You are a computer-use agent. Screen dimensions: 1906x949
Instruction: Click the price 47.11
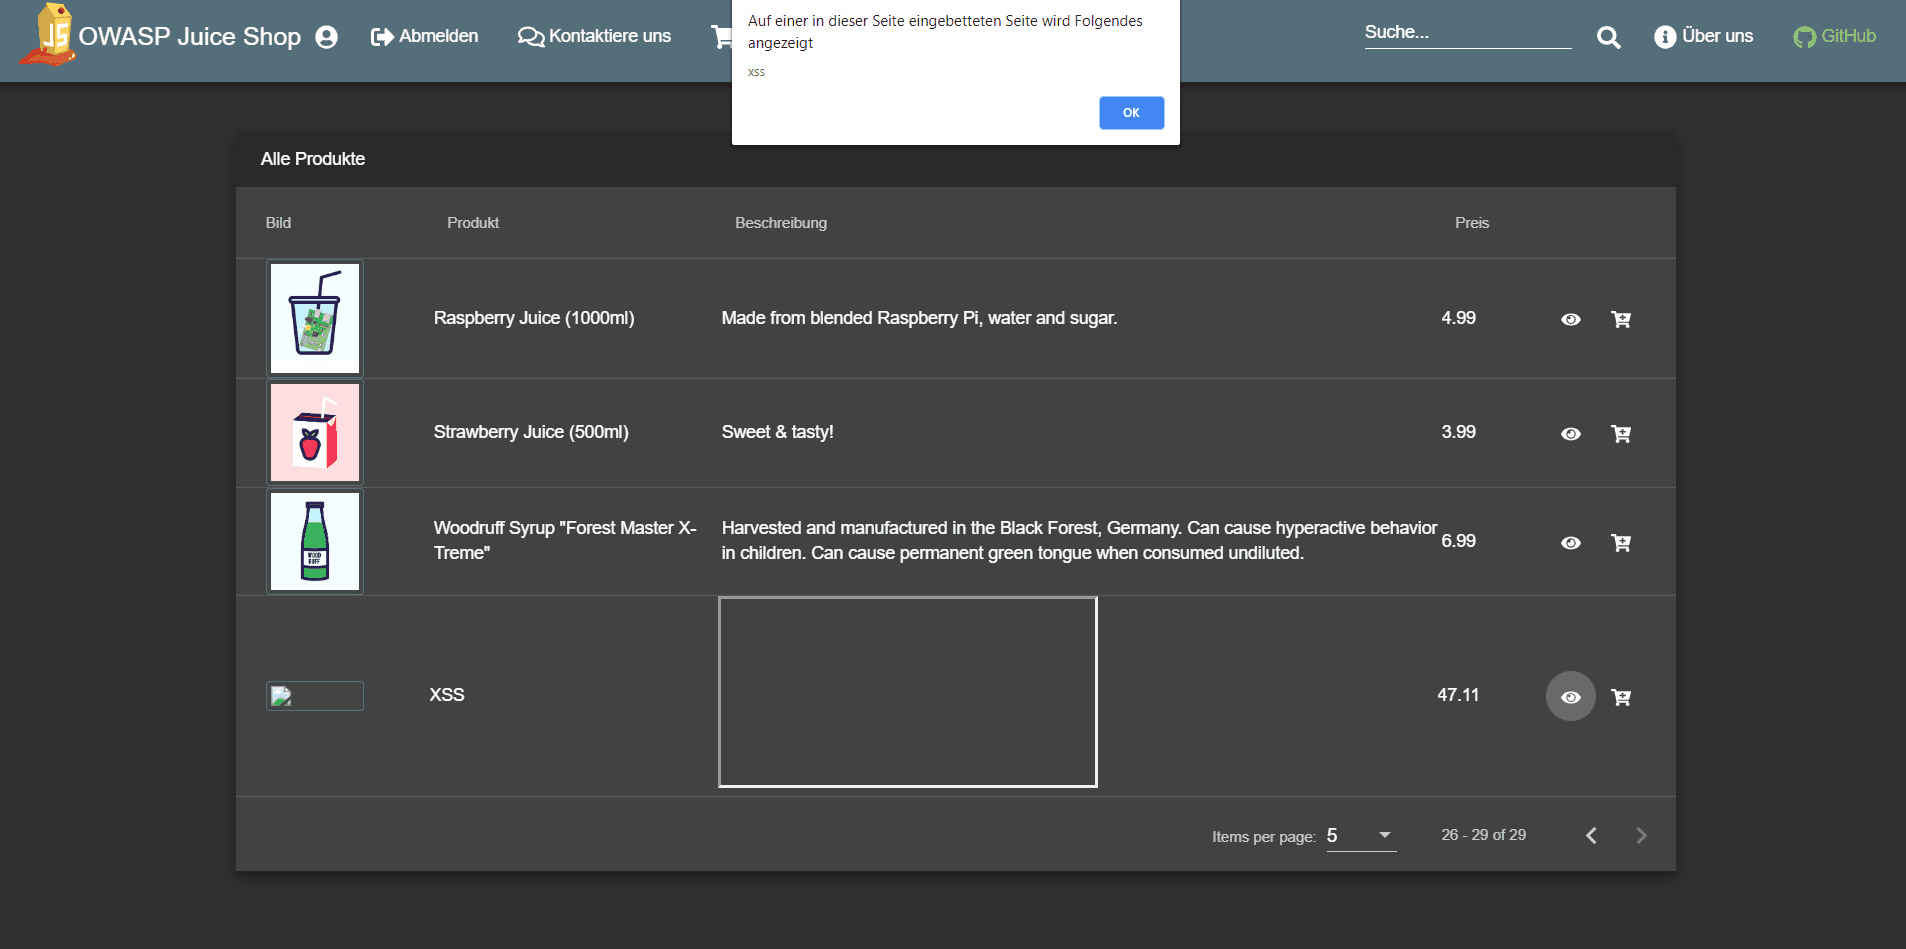(x=1458, y=695)
